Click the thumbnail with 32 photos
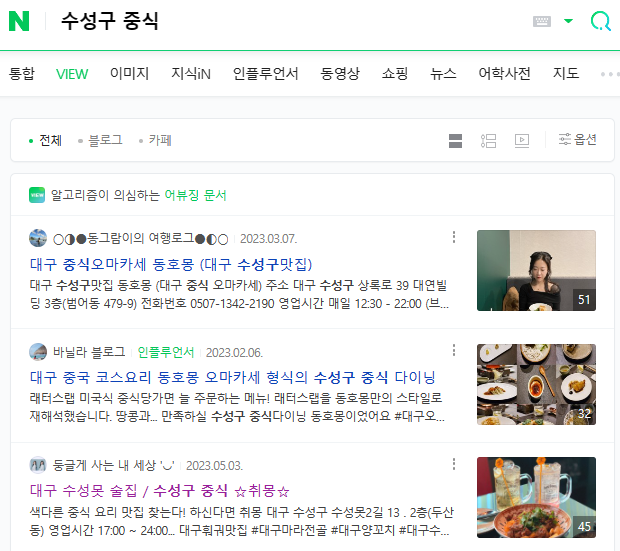620x551 pixels. coord(536,384)
